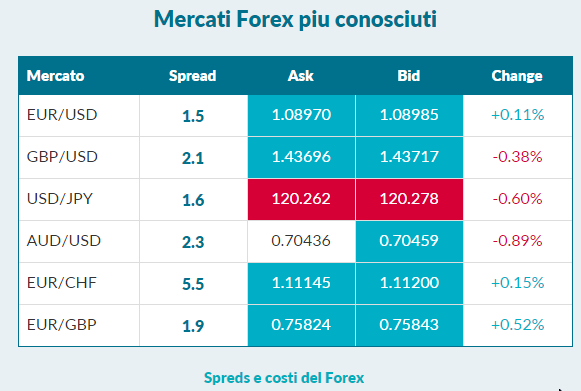Click the Mercato column header
This screenshot has width=581, height=391.
point(56,76)
